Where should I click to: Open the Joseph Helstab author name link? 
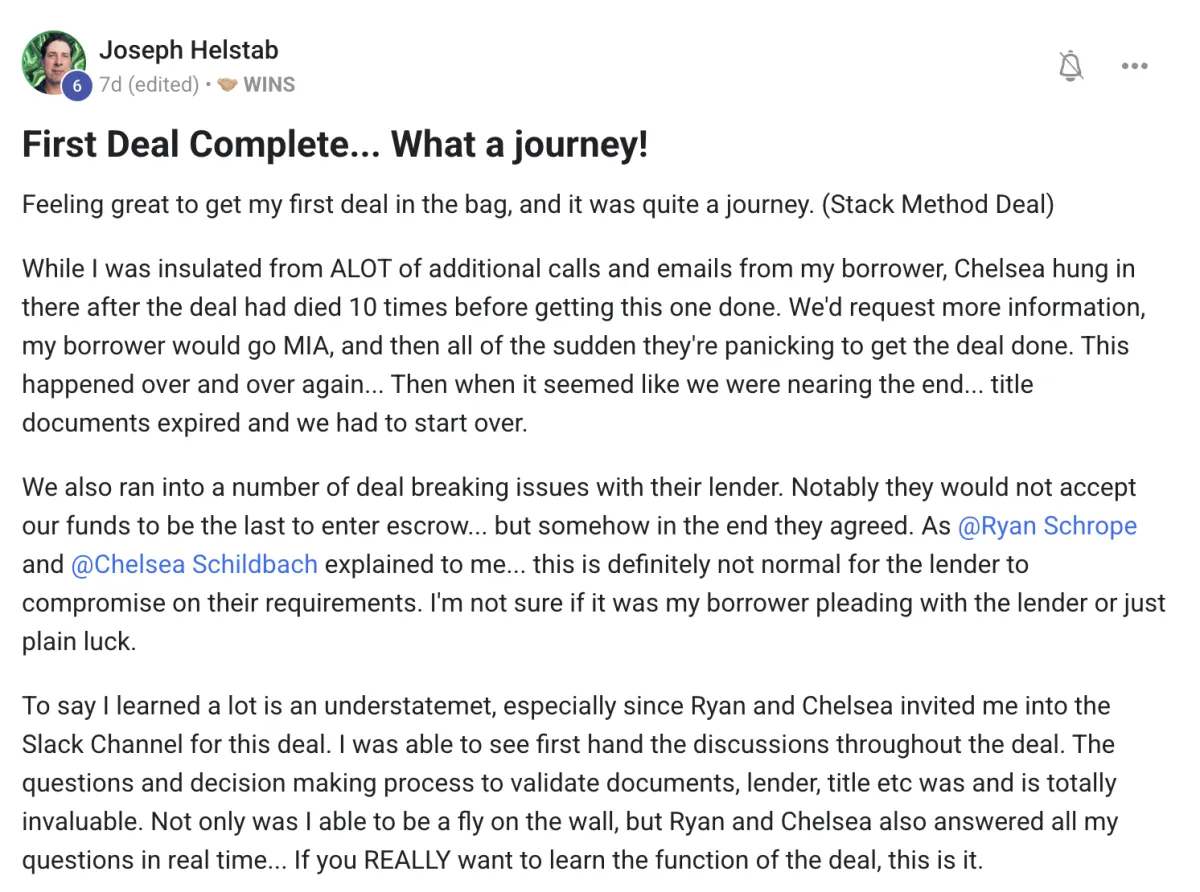pos(188,49)
